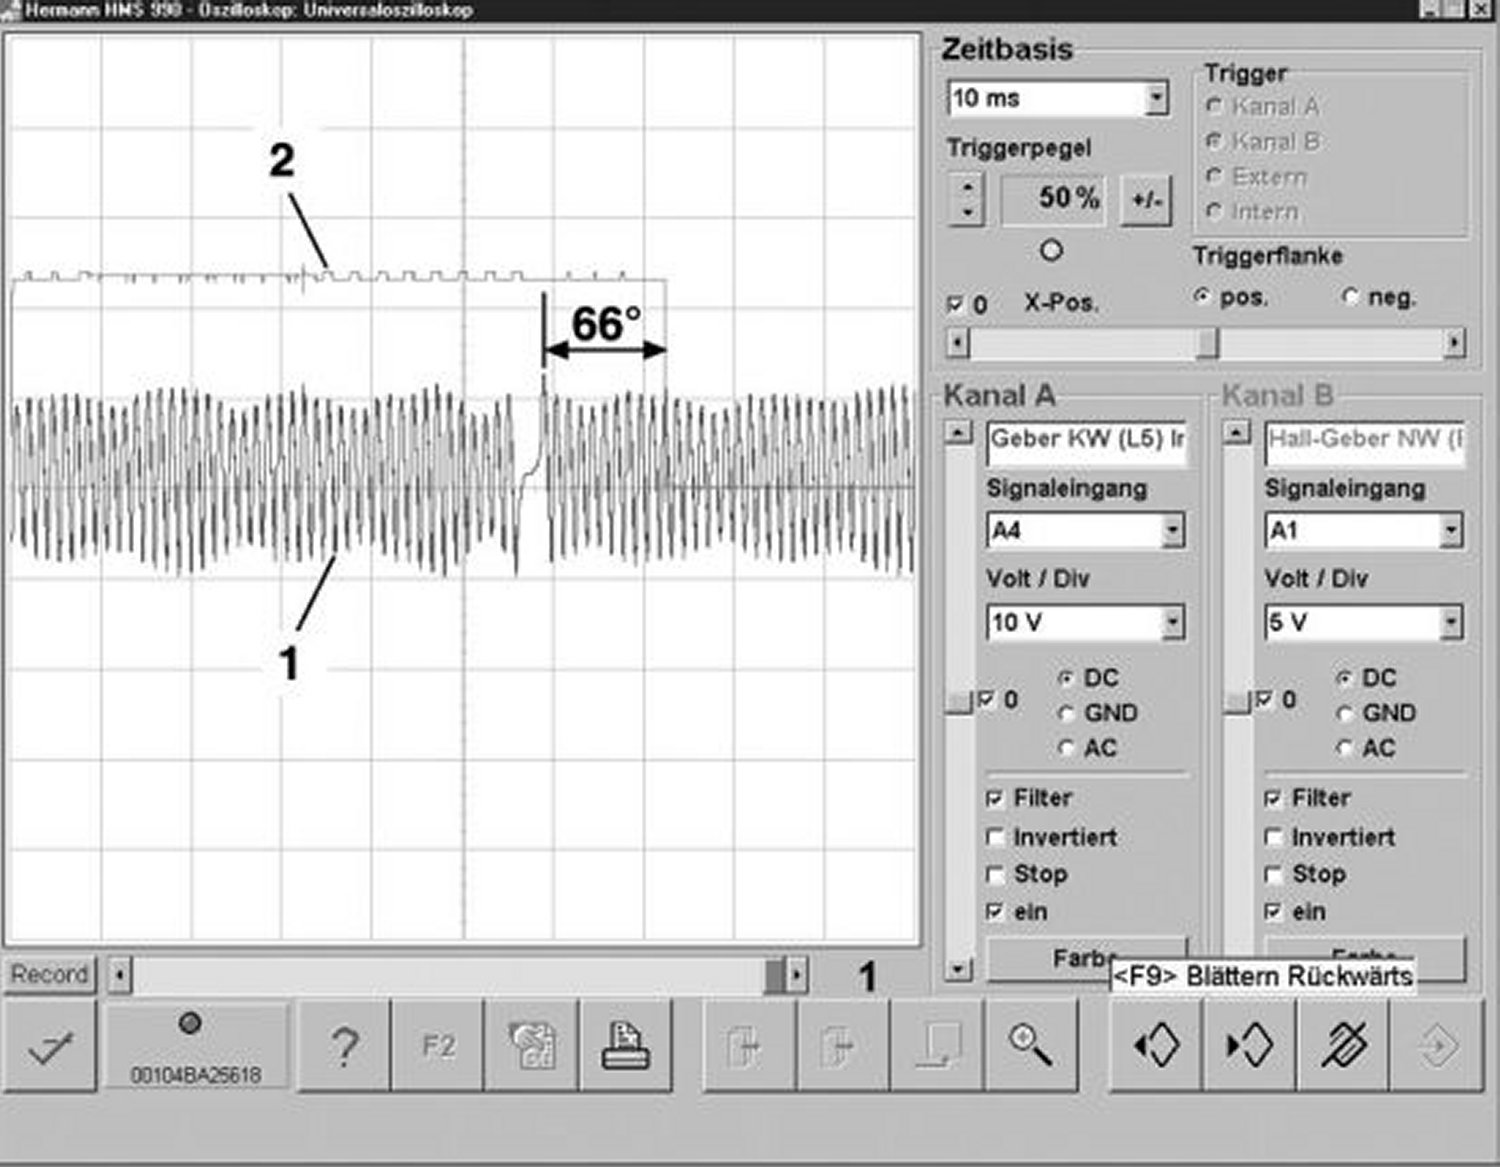Open Kanal B Signaleingang A1 dropdown
The image size is (1500, 1167).
pyautogui.click(x=1451, y=531)
